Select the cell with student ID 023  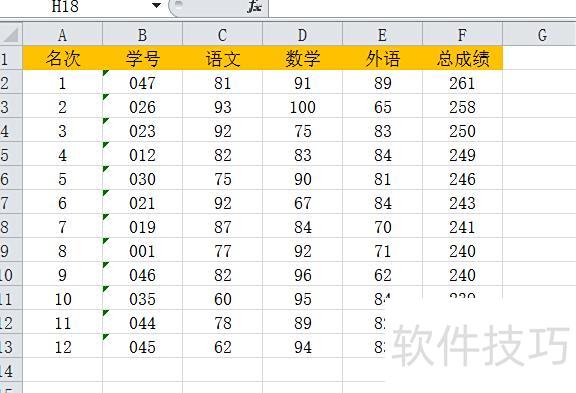click(143, 131)
